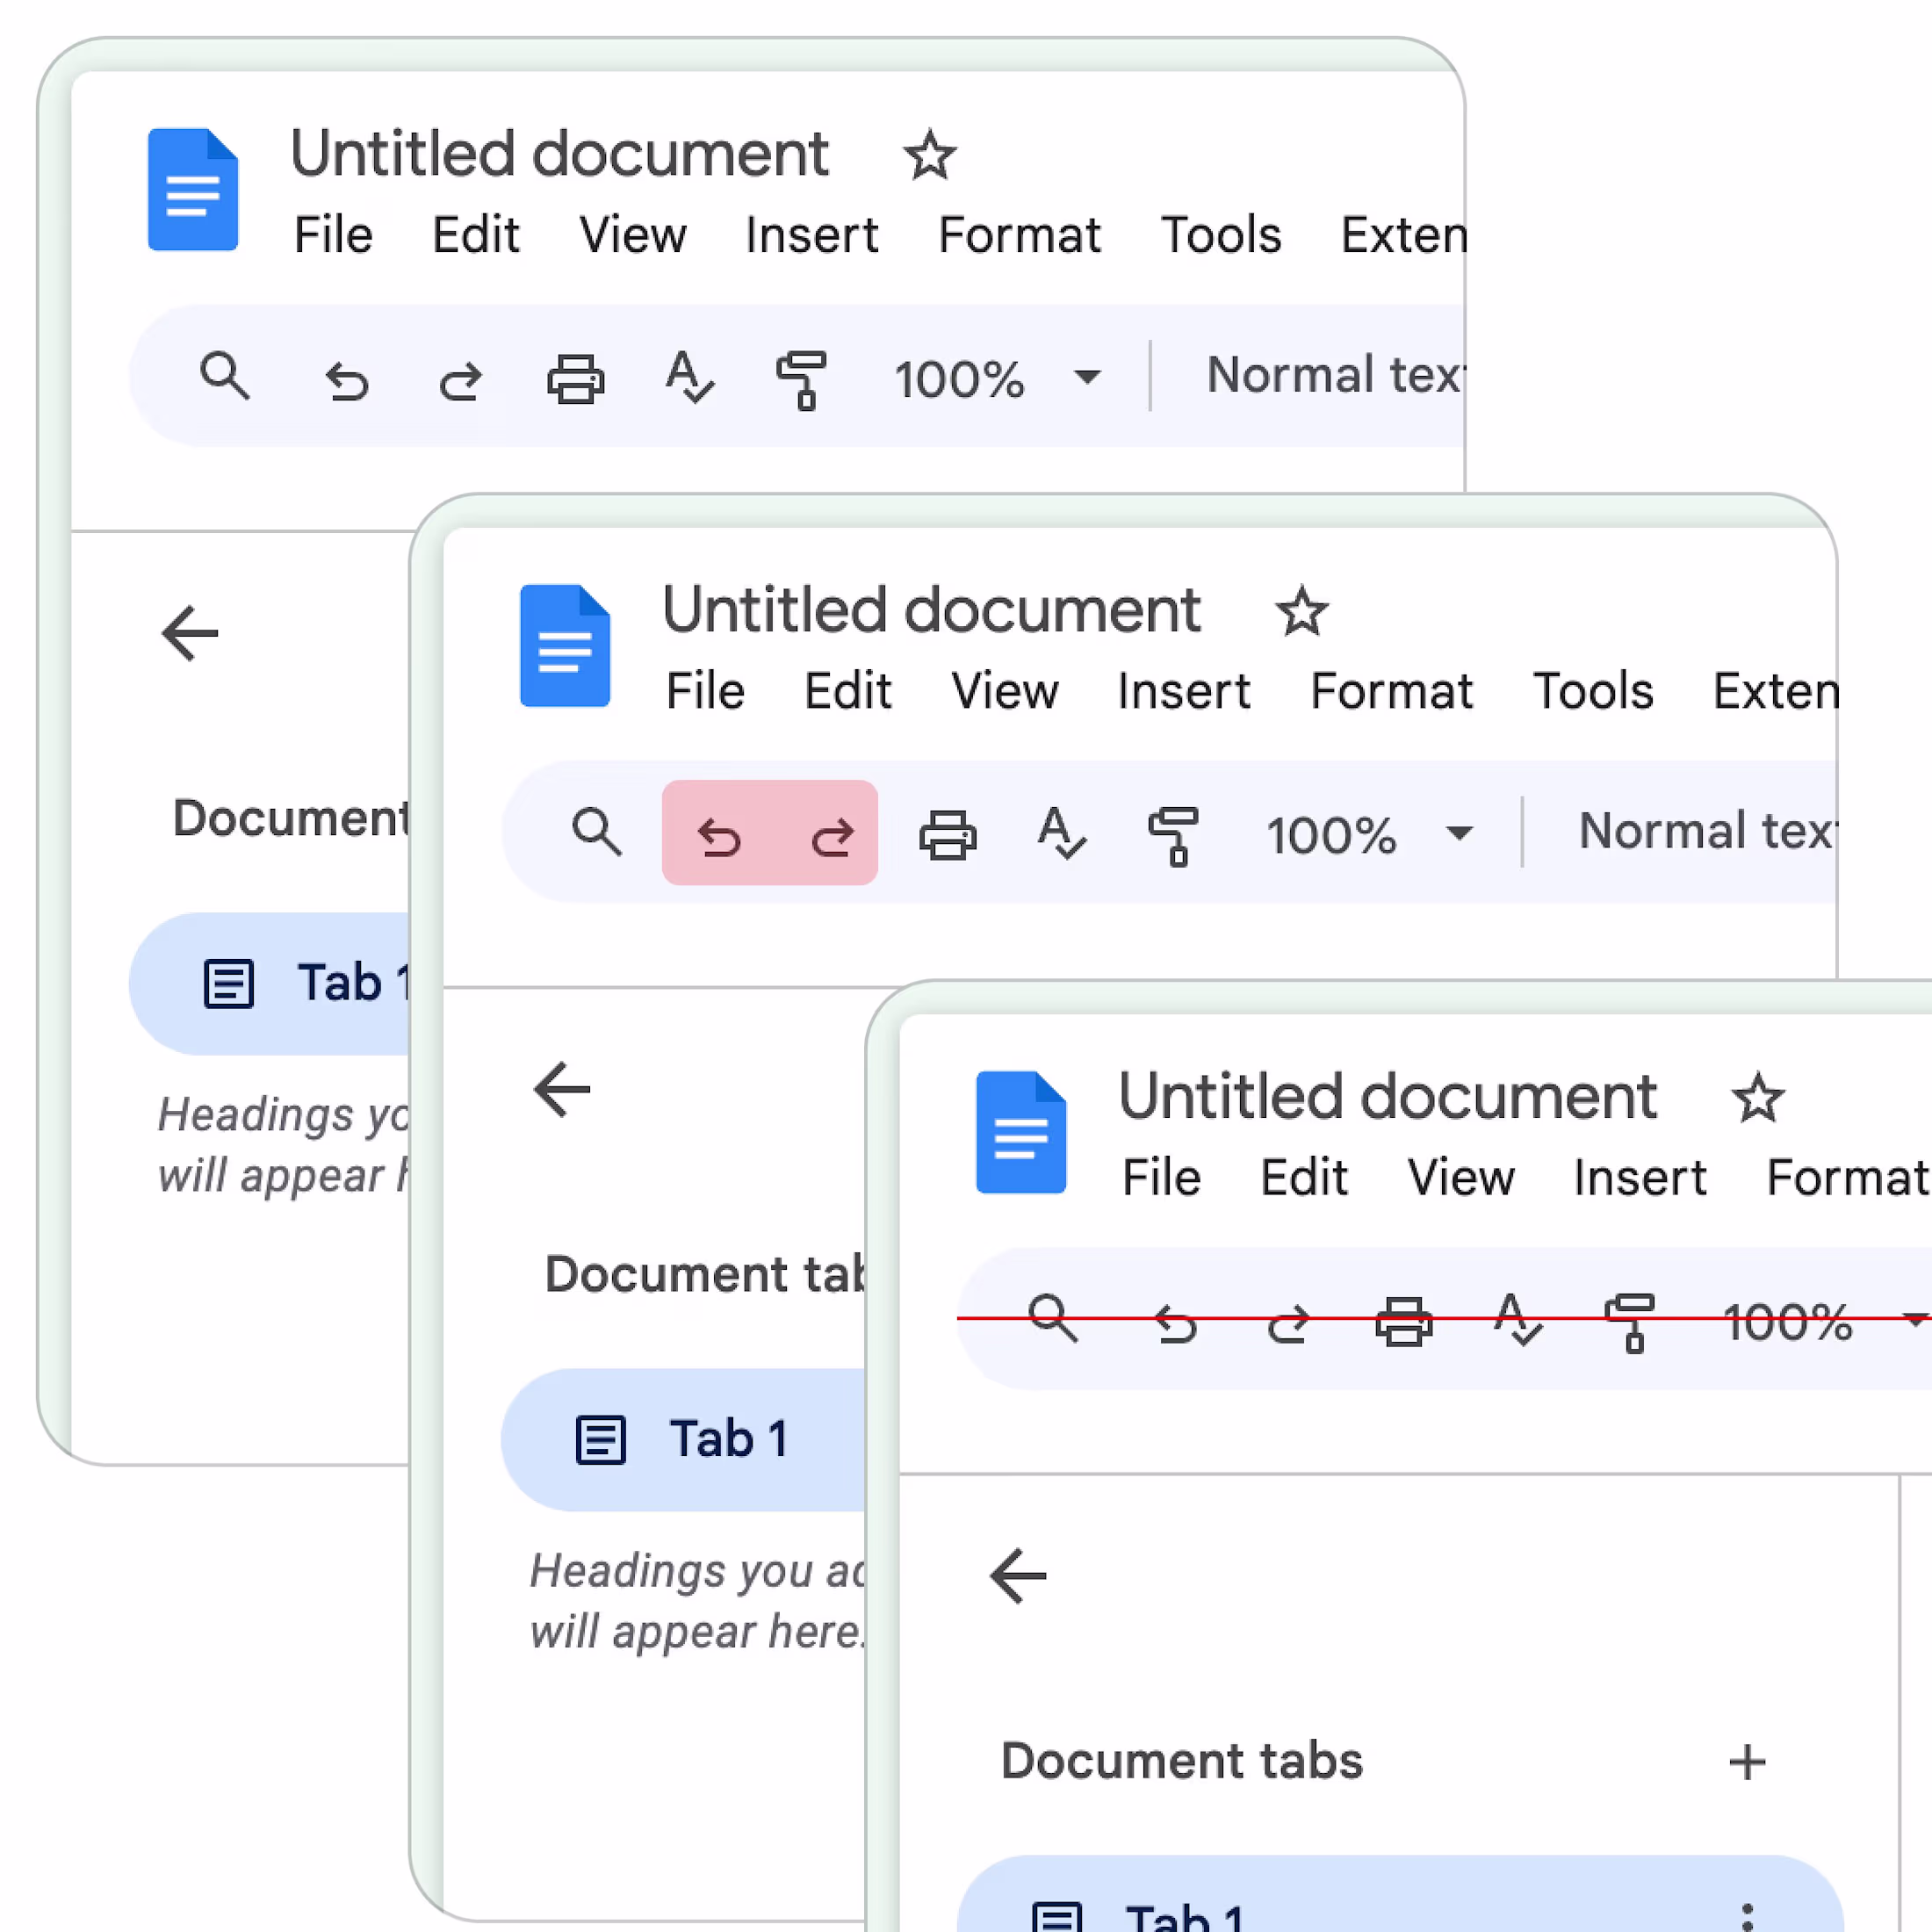The height and width of the screenshot is (1932, 1932).
Task: Open View menu in the middle window
Action: 1005,692
